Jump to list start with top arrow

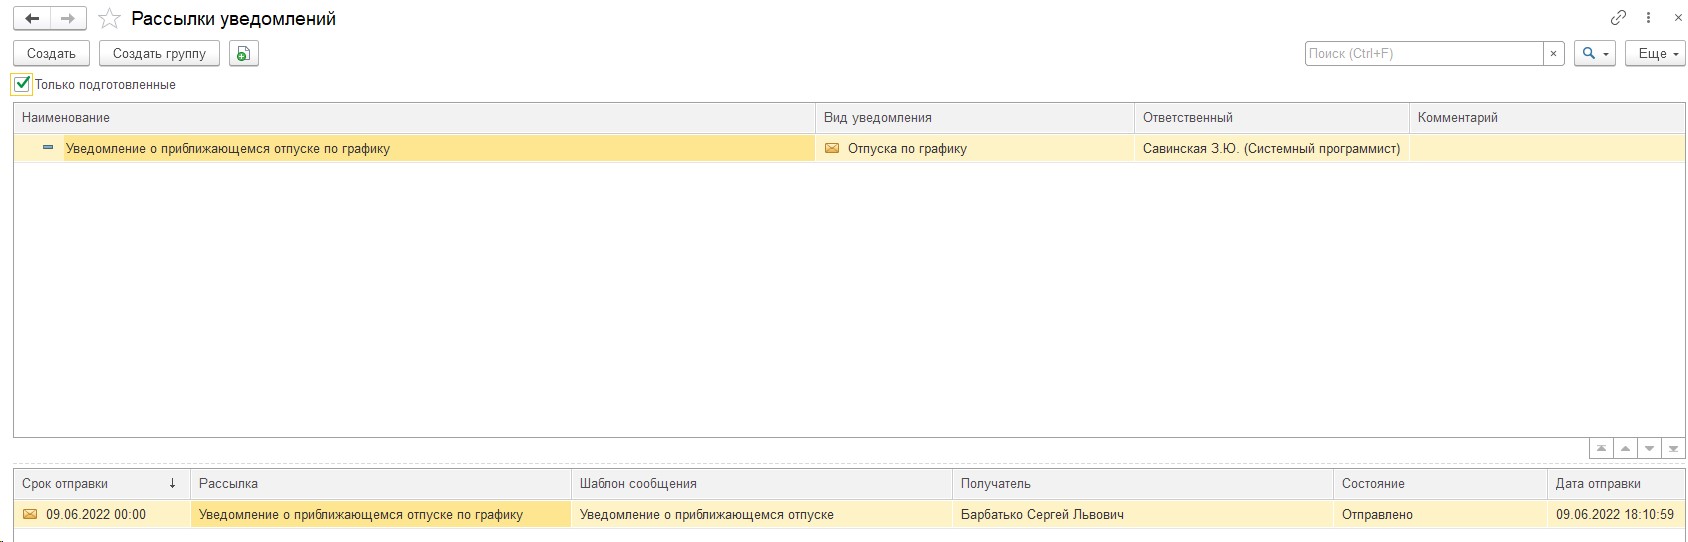1602,449
